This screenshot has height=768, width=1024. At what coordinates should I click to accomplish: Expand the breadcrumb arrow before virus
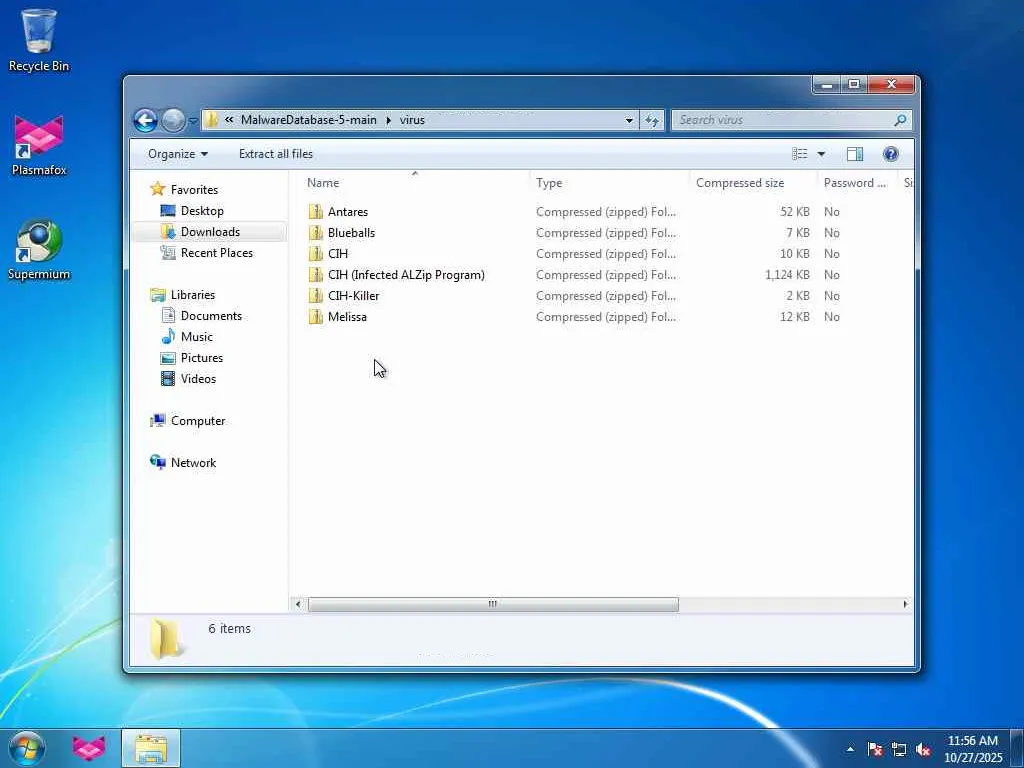click(x=389, y=120)
